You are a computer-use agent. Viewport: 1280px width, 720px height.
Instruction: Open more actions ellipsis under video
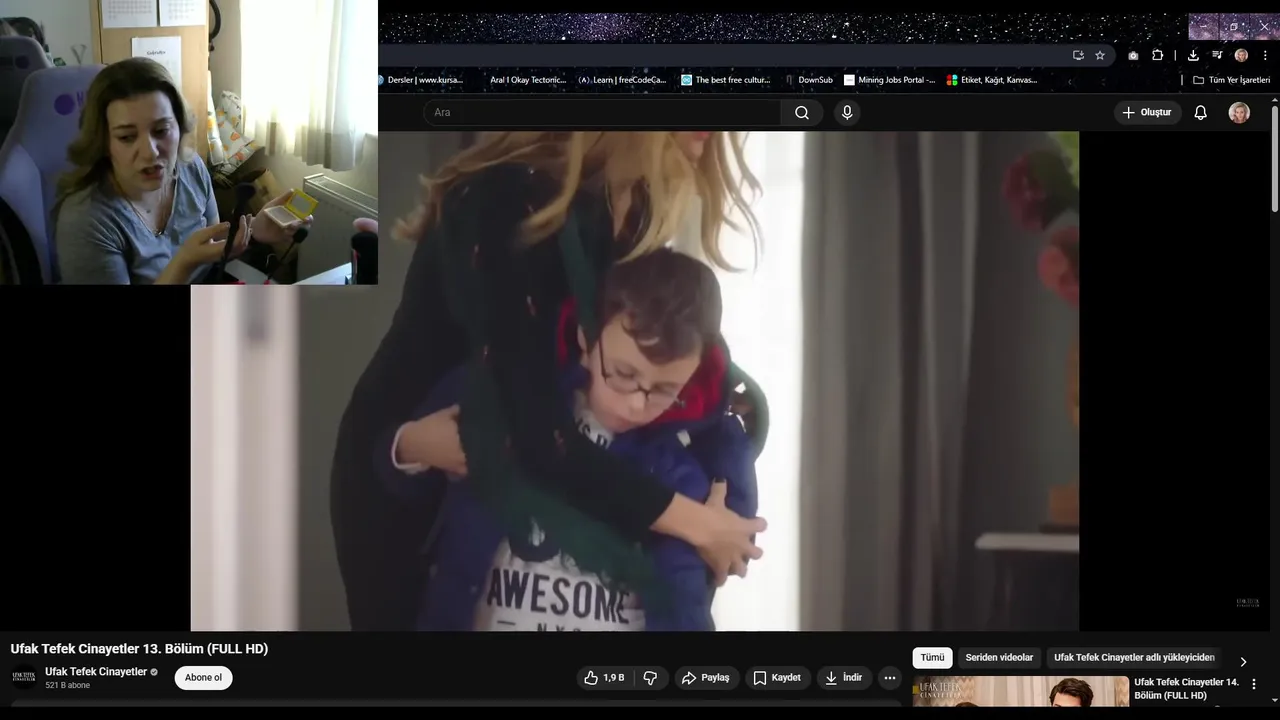[x=890, y=678]
